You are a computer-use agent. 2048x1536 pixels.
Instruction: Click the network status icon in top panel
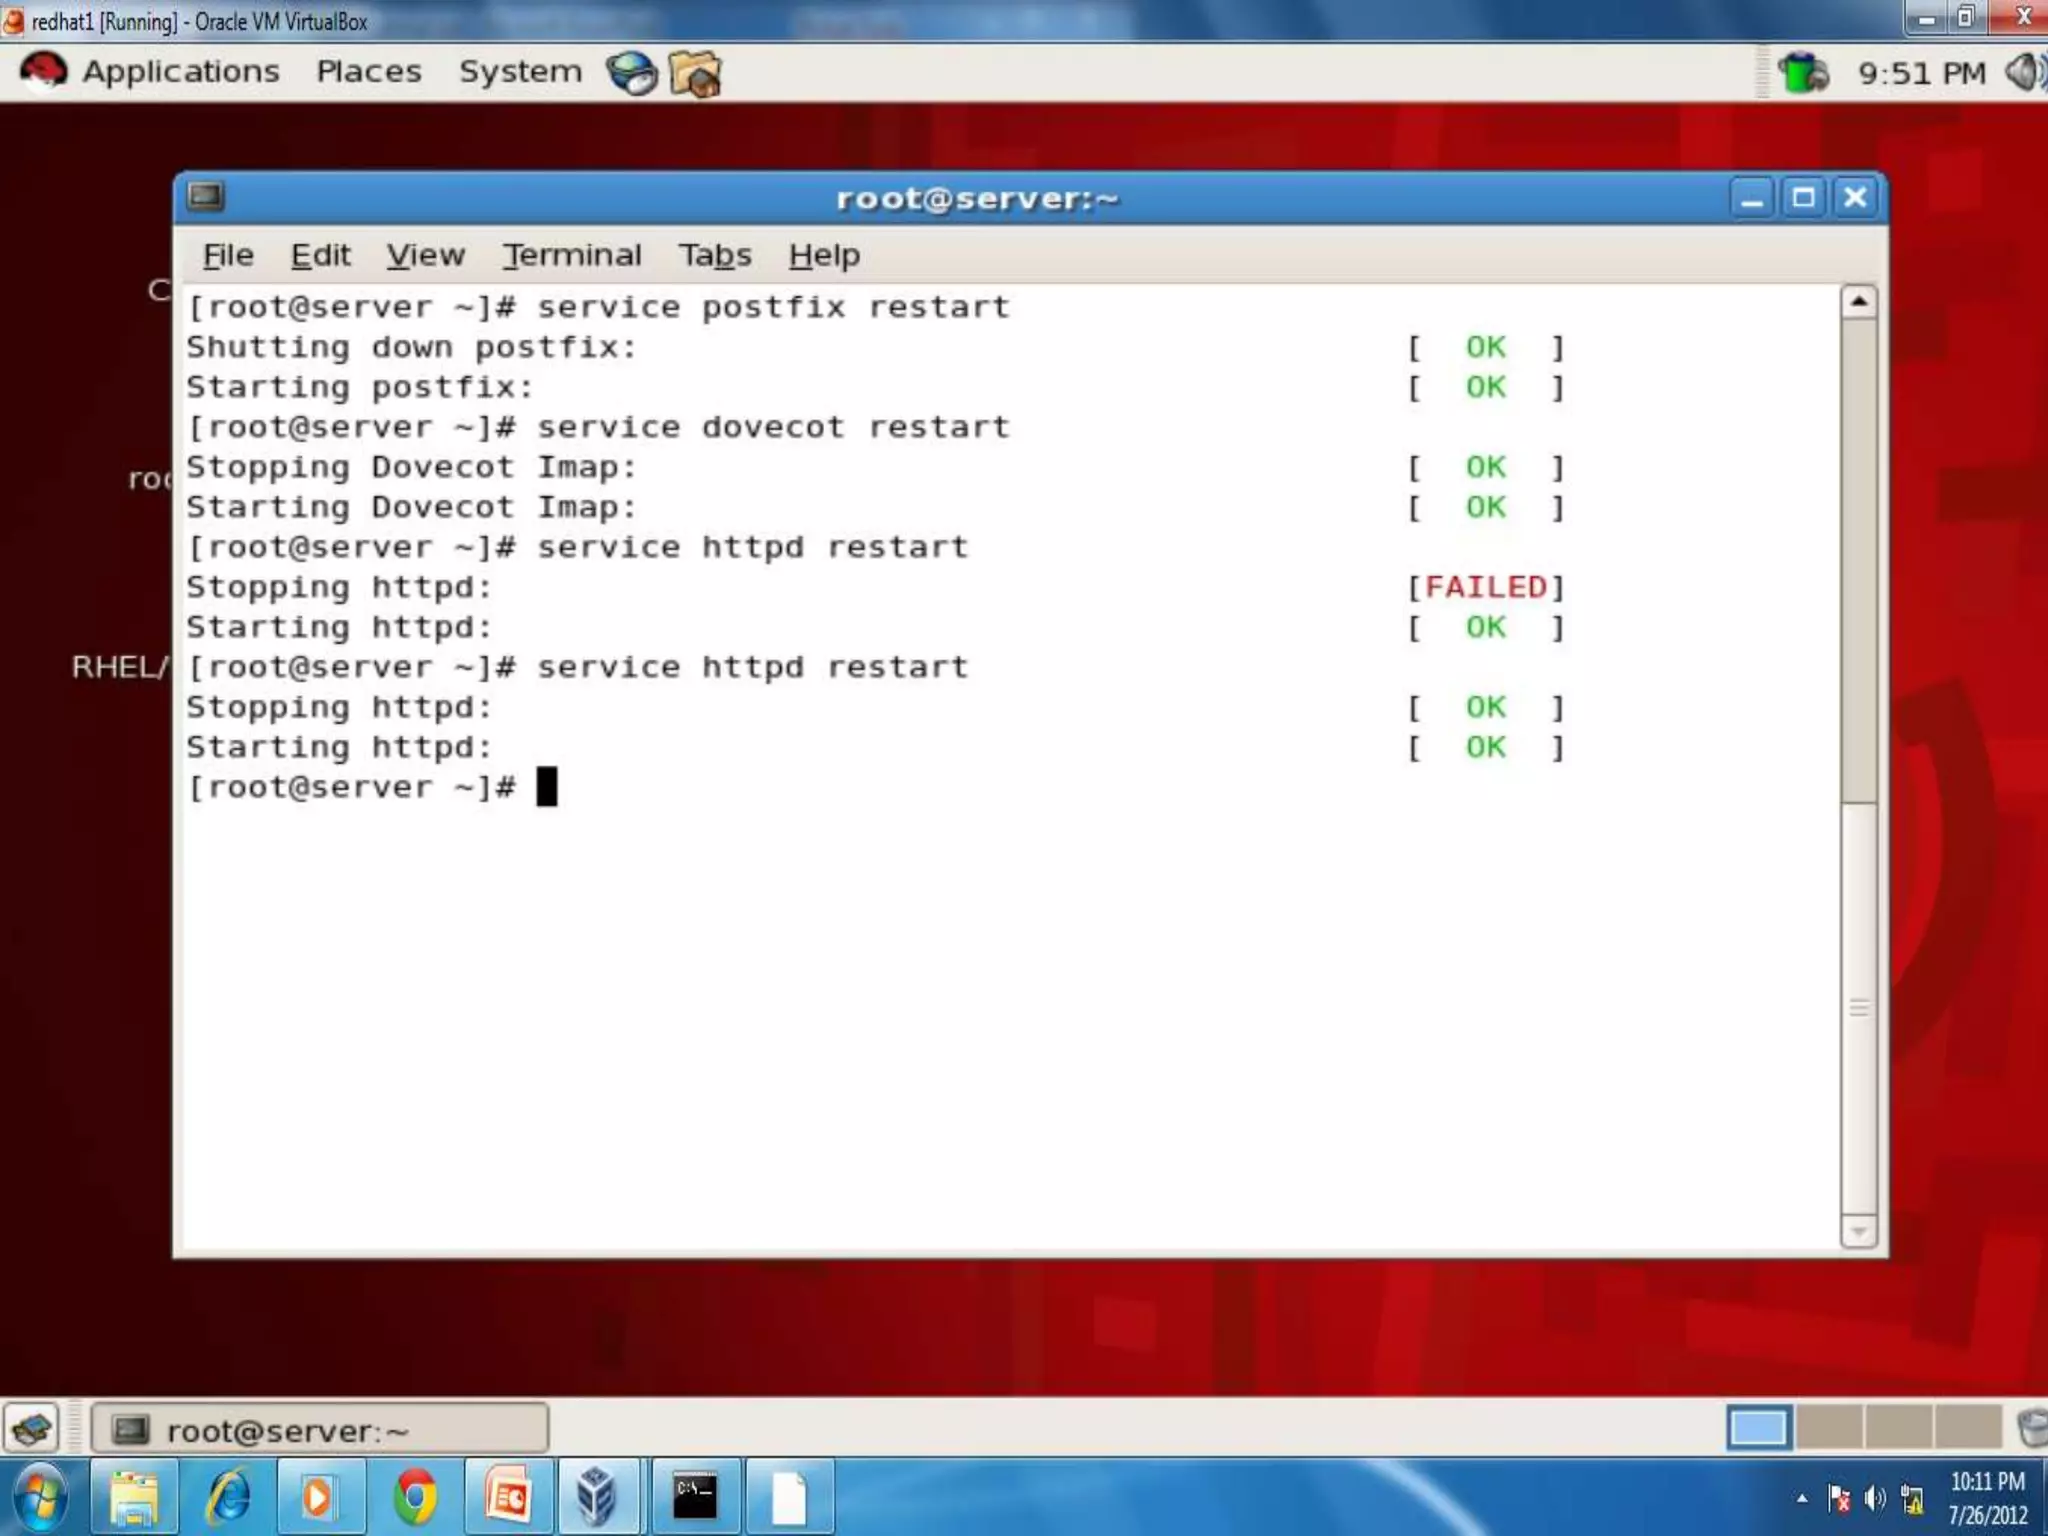[1803, 73]
